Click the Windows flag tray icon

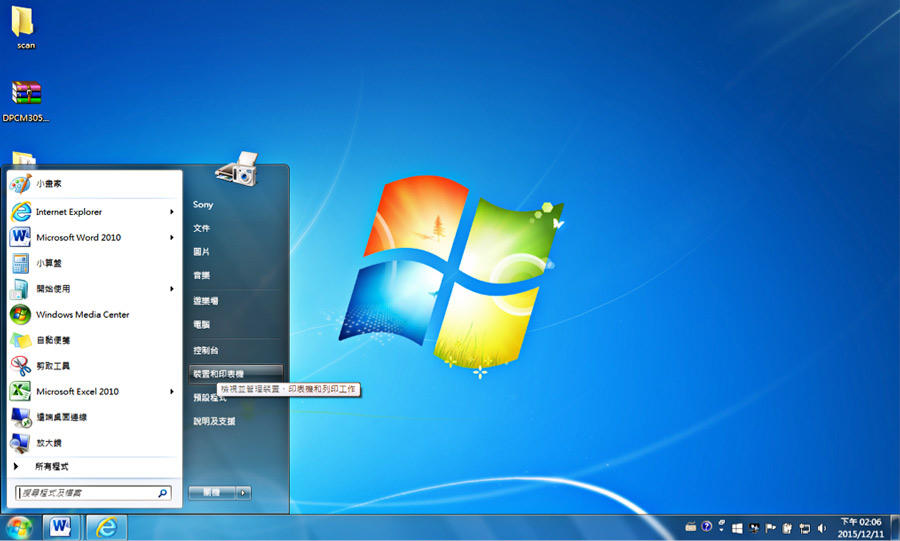click(x=738, y=528)
